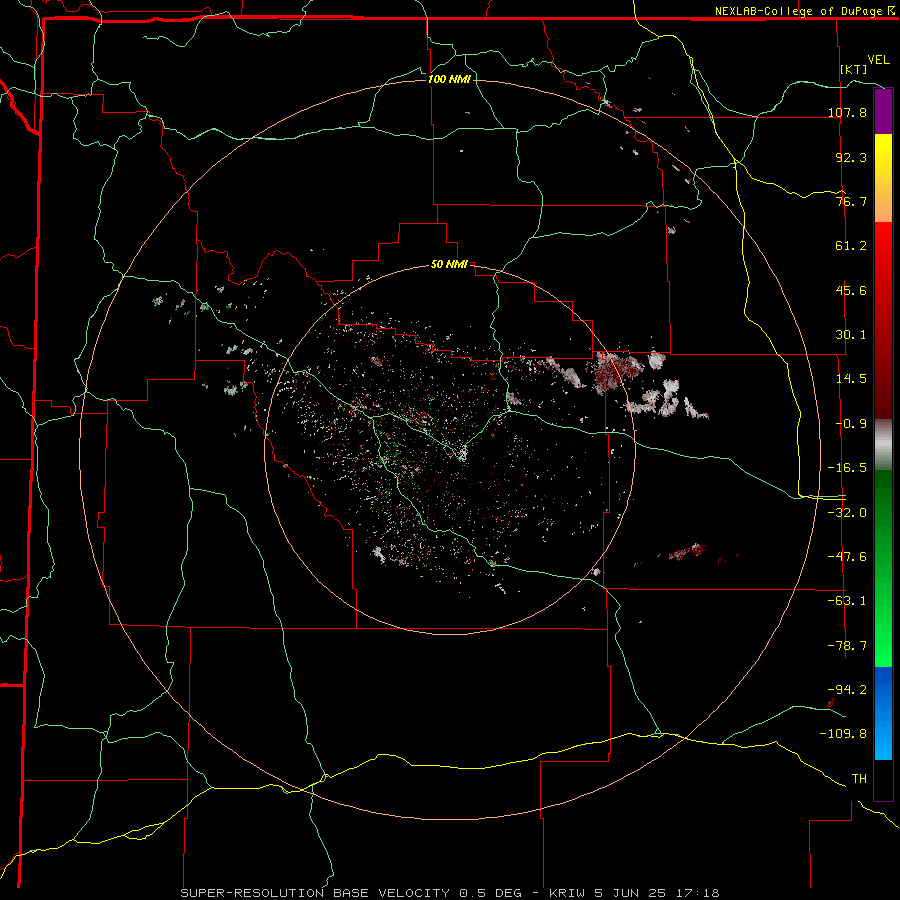900x900 pixels.
Task: Pick the purple segment of the color bar
Action: point(883,111)
